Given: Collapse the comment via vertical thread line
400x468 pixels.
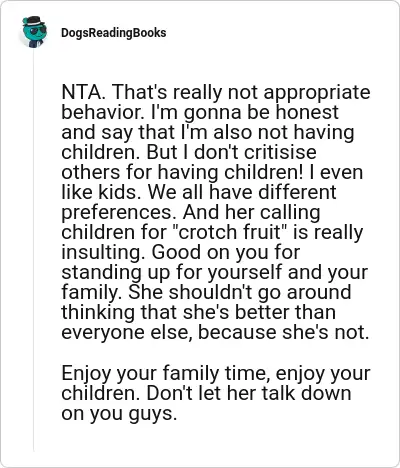Looking at the screenshot, I should [x=34, y=250].
